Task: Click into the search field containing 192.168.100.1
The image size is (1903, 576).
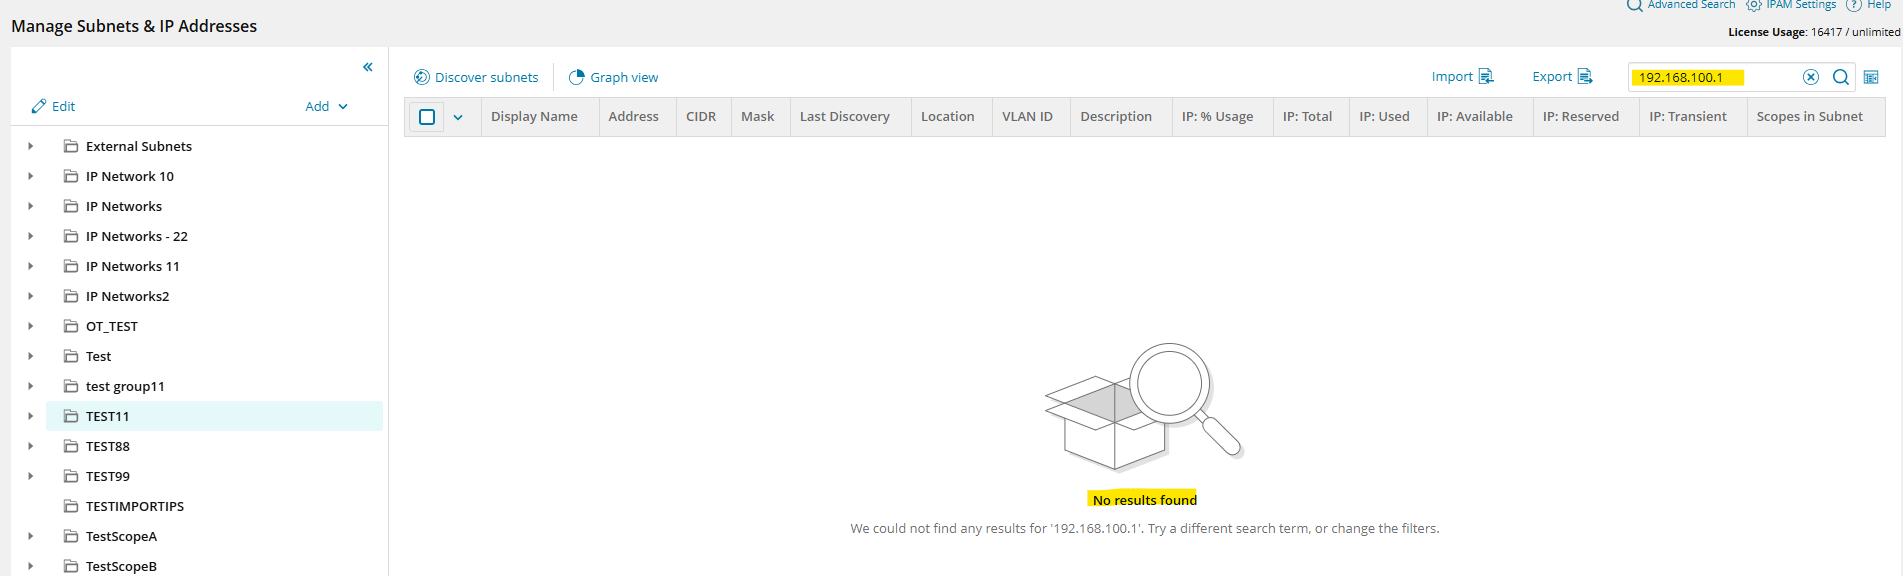Action: 1715,77
